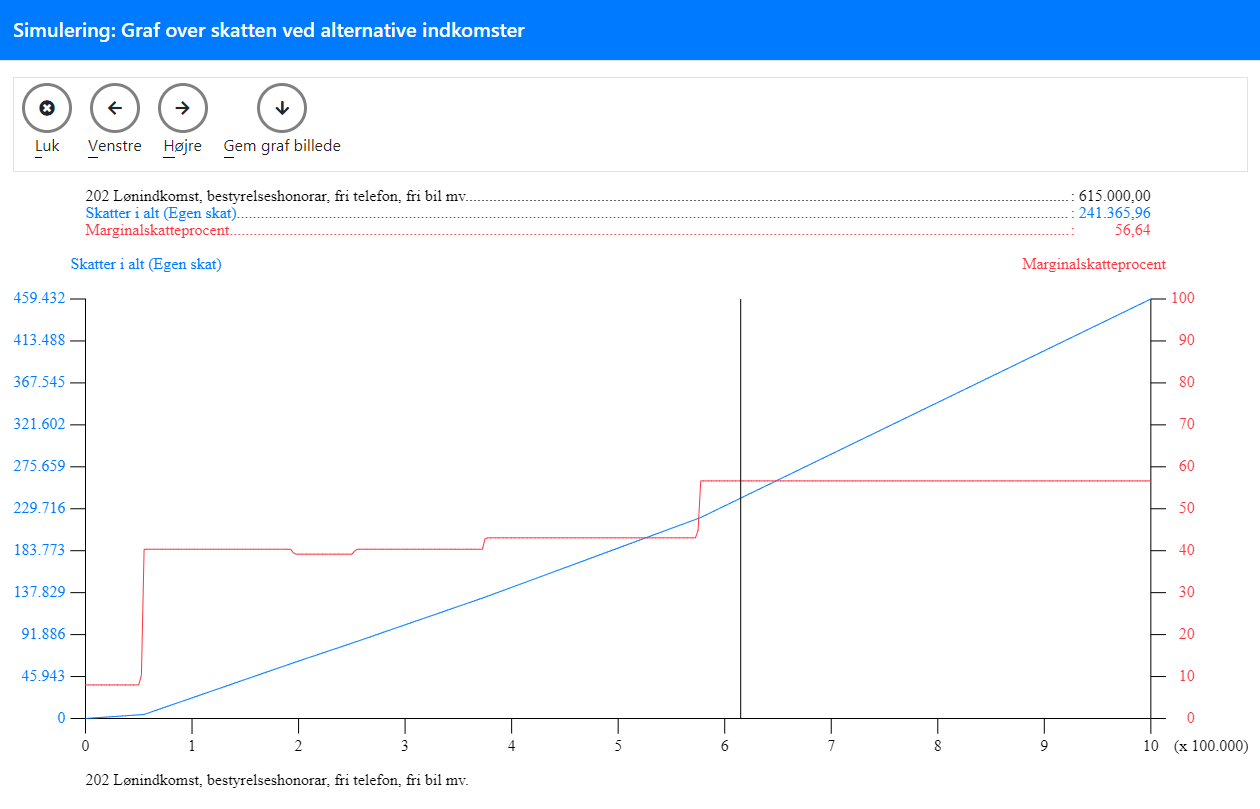Click the blue 'Skatter i alt' axis title
Viewport: 1260px width, 809px height.
146,265
